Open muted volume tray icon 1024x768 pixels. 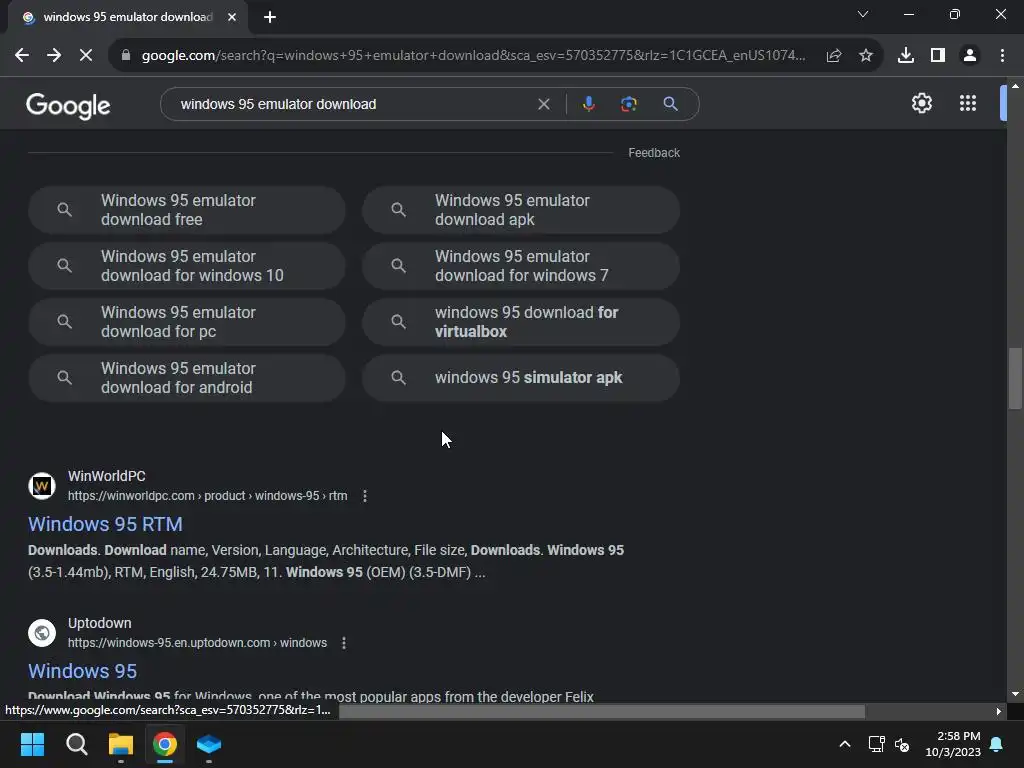coord(902,744)
